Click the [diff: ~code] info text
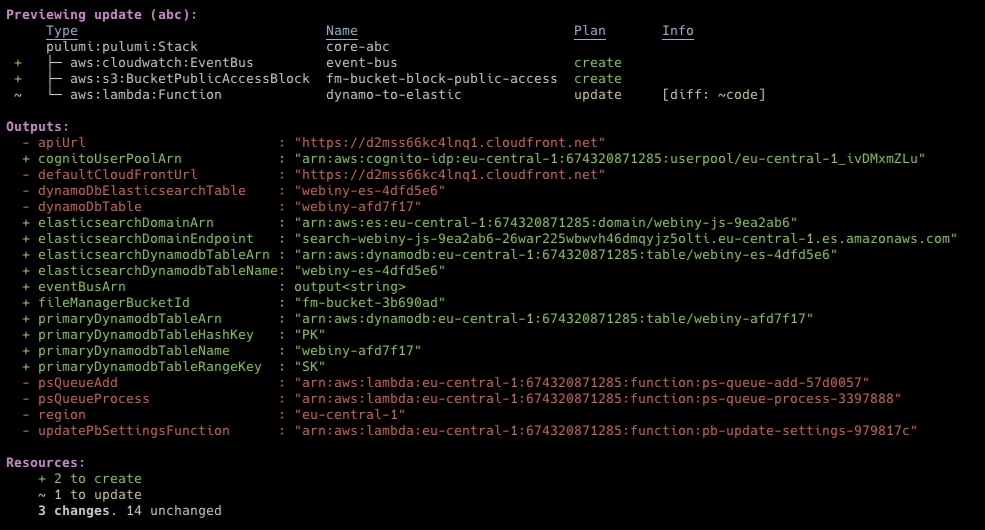Viewport: 985px width, 530px height. (714, 95)
